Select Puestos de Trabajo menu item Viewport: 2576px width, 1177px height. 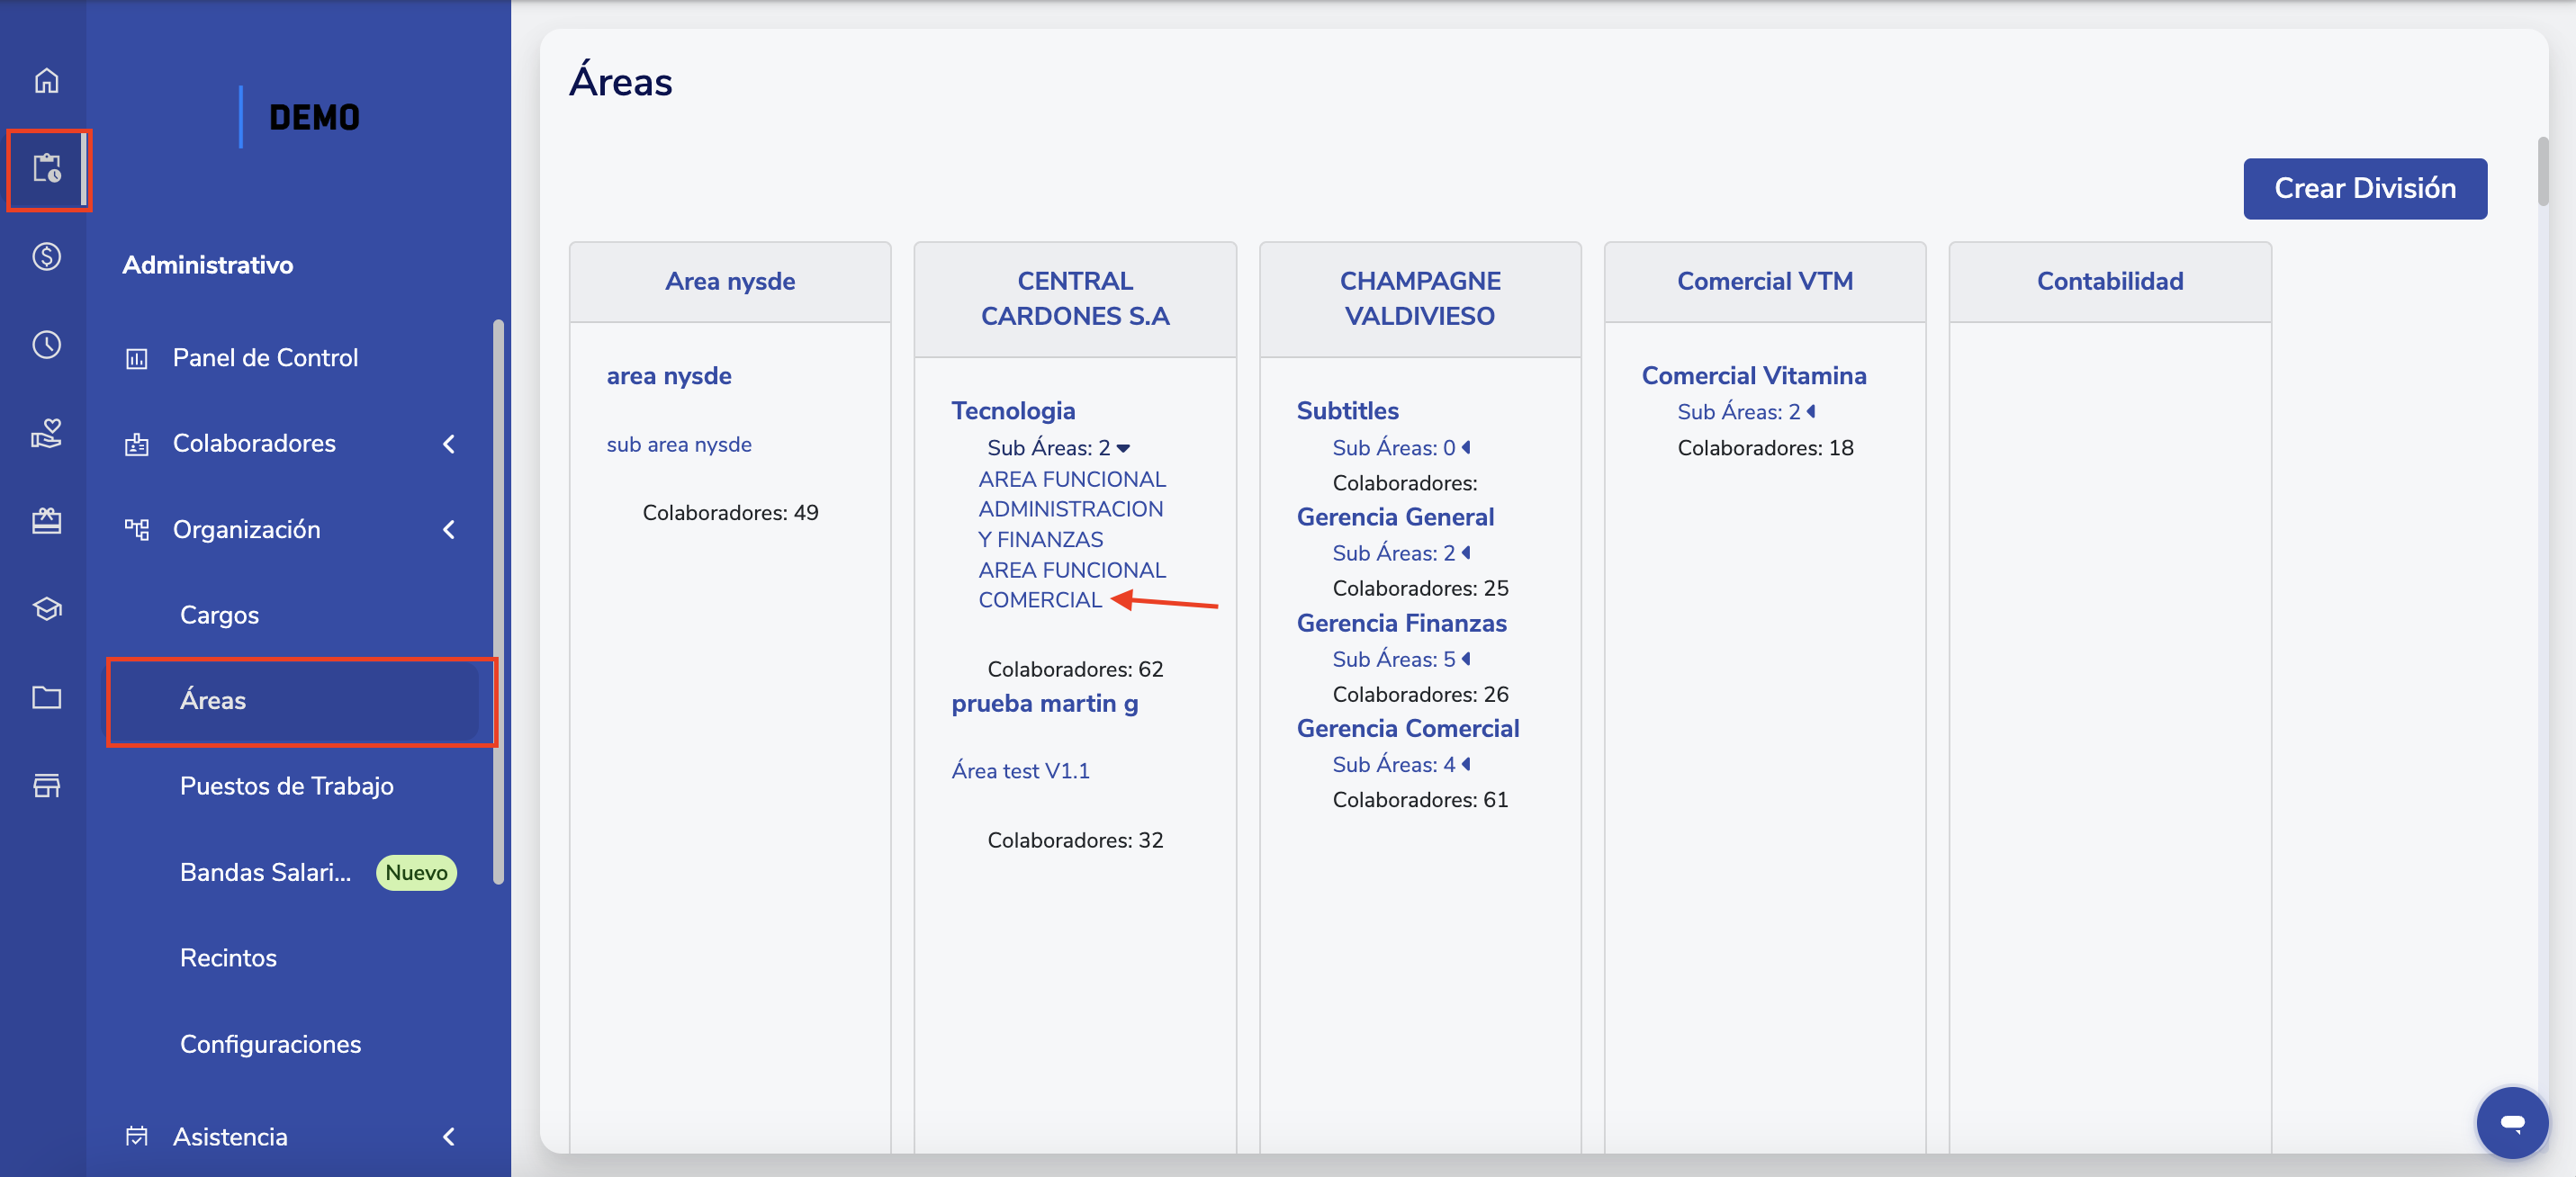(286, 786)
